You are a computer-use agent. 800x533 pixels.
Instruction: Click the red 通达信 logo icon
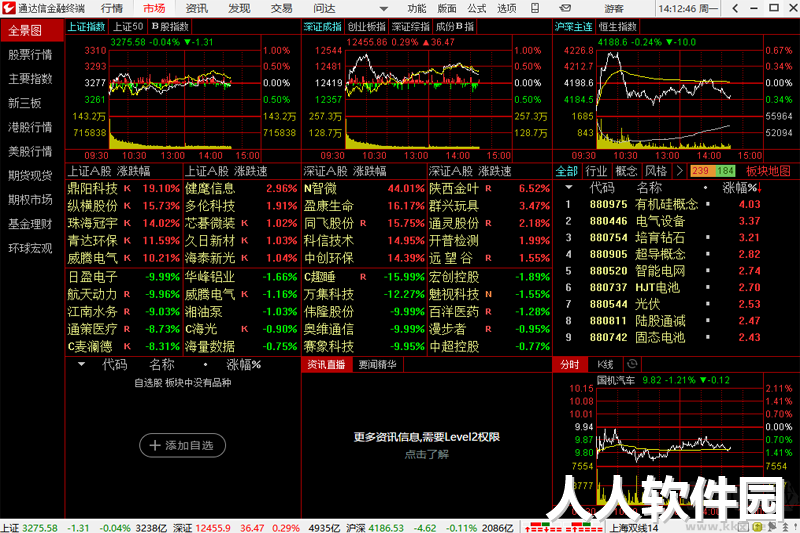(x=8, y=8)
